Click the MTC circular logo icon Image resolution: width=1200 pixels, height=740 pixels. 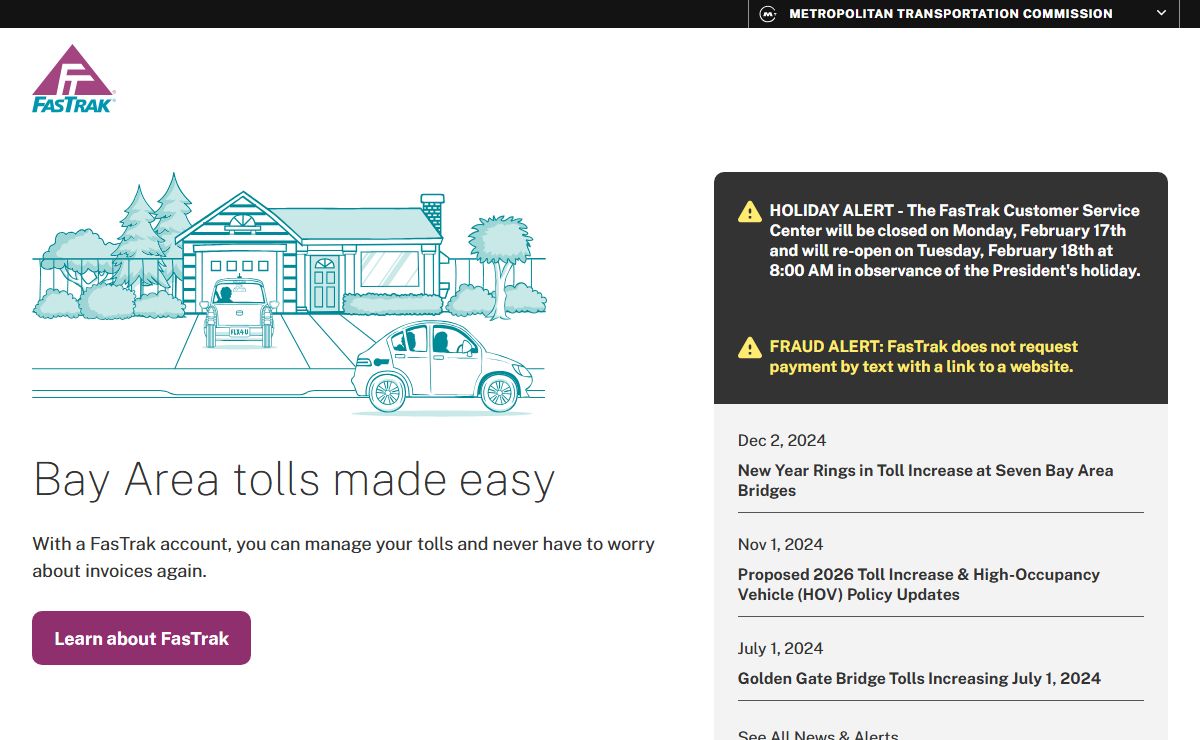tap(768, 14)
